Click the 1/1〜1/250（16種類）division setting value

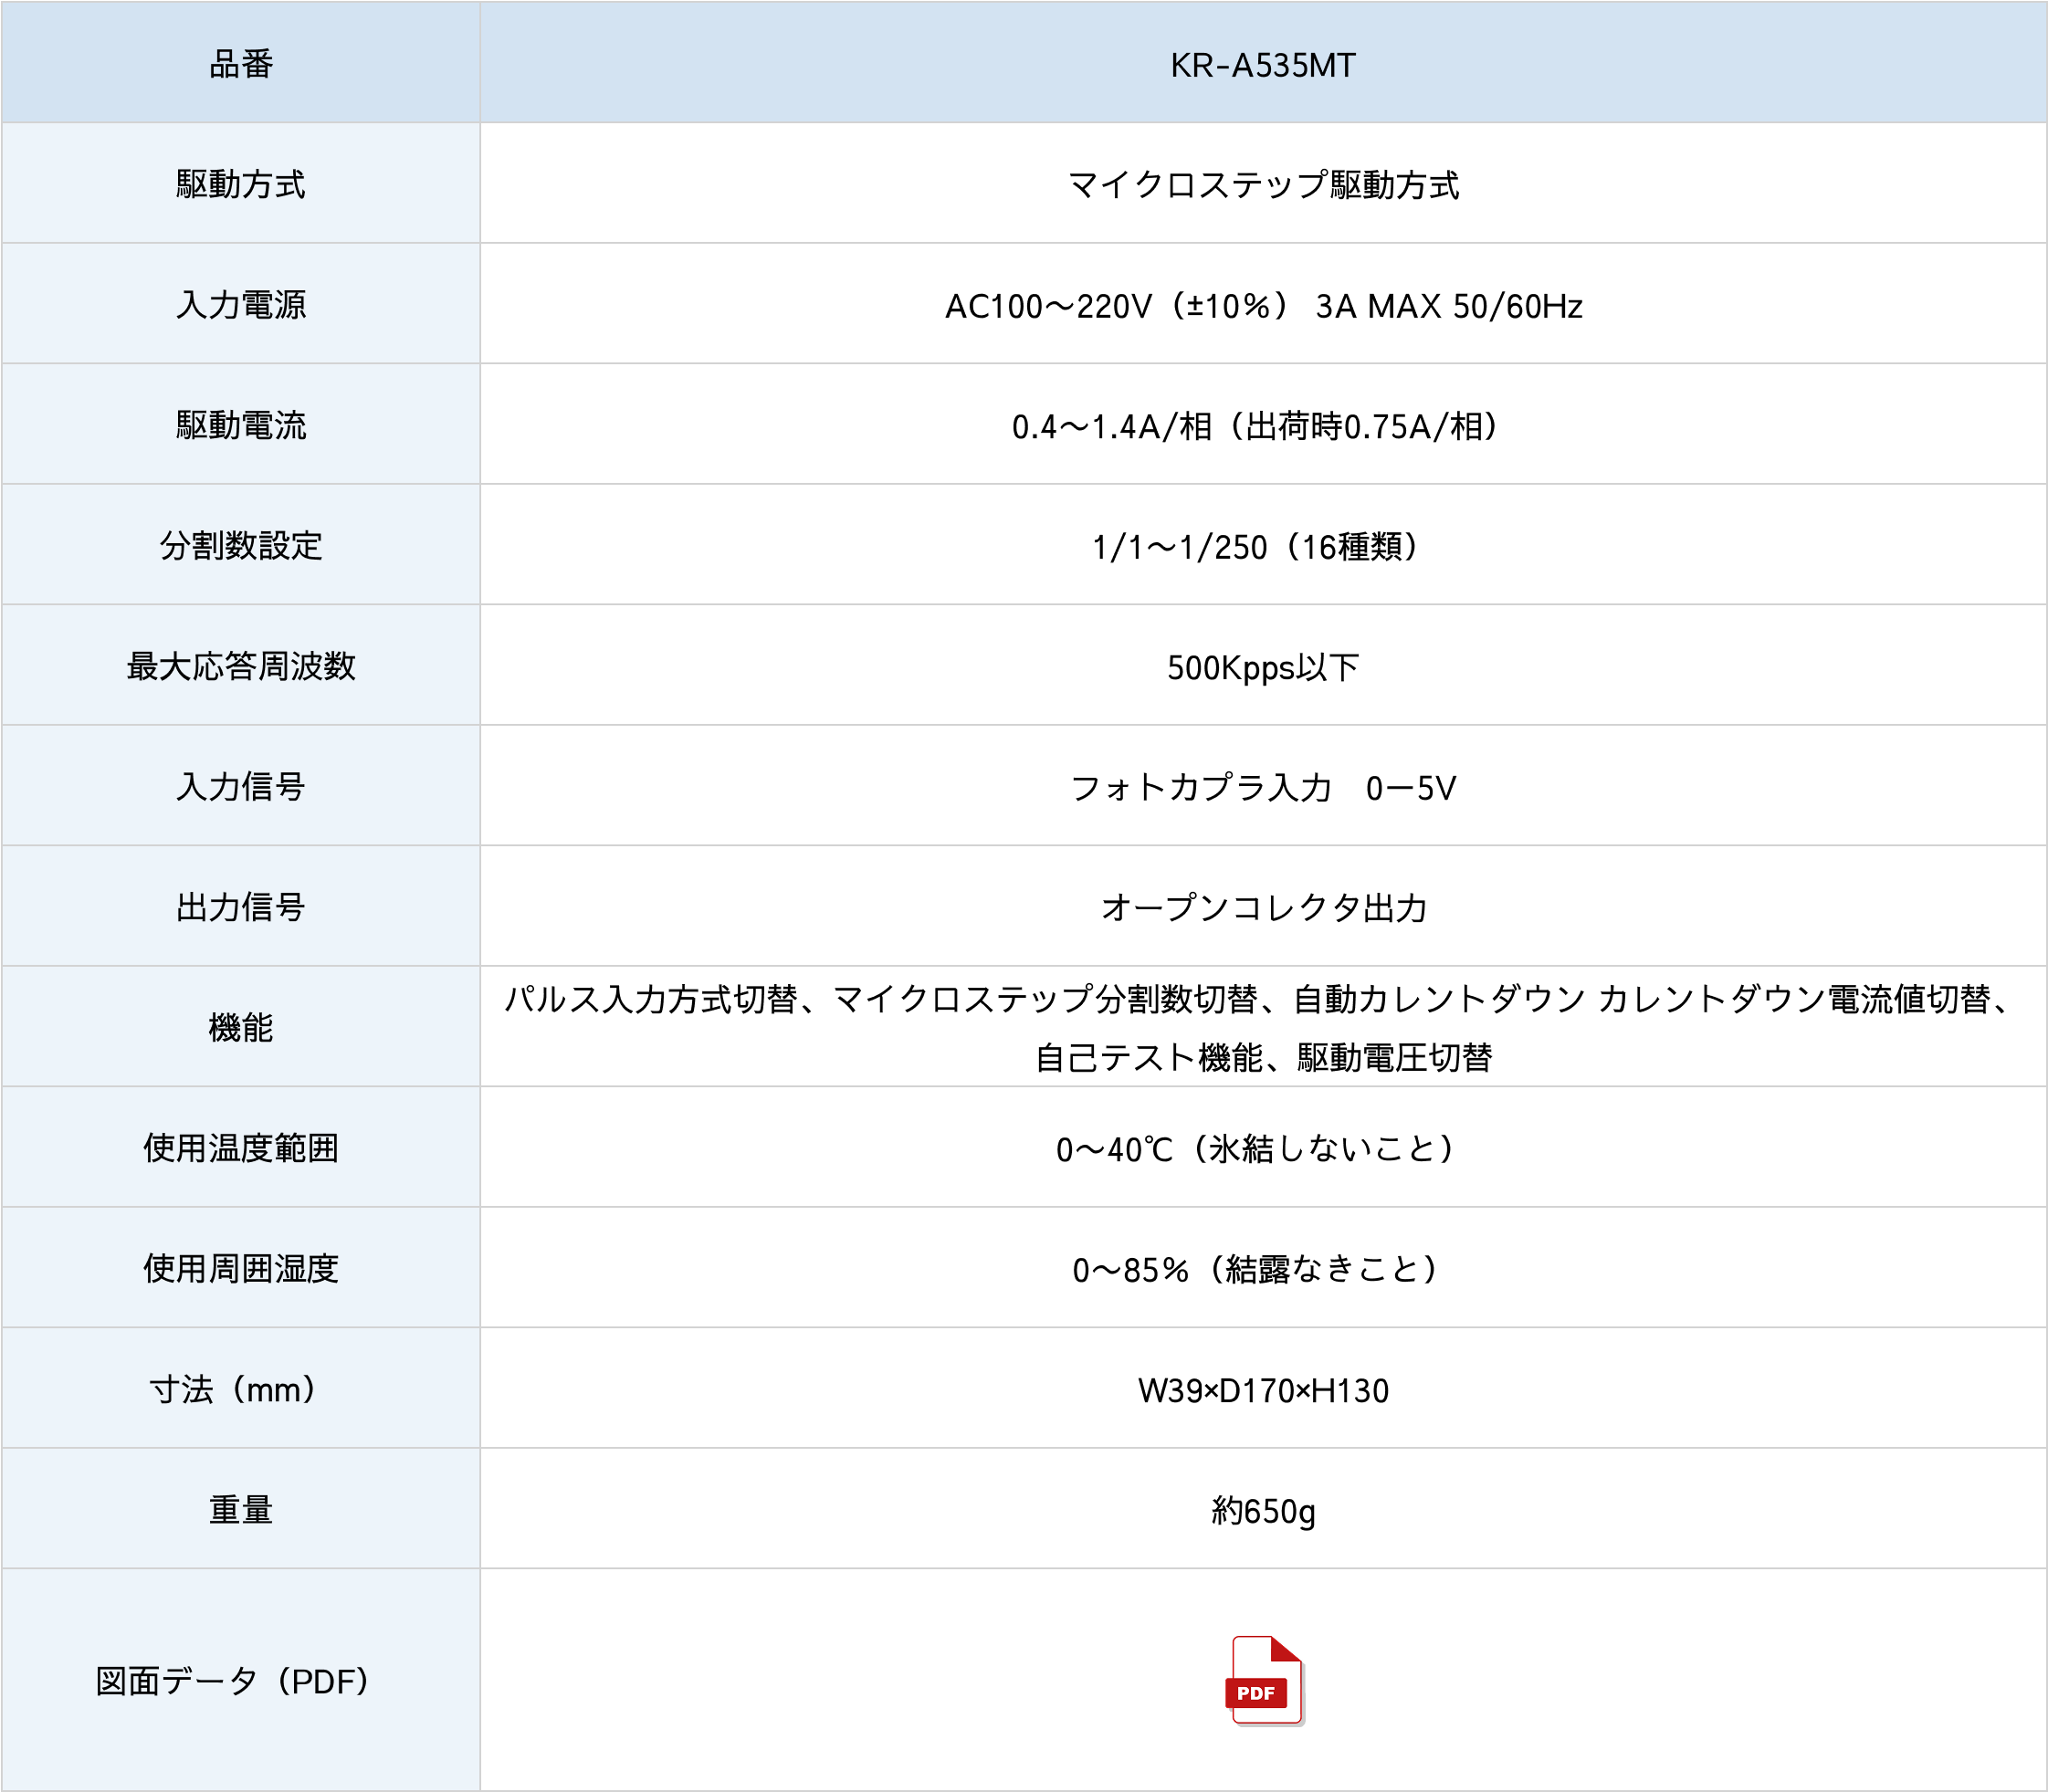click(1263, 545)
